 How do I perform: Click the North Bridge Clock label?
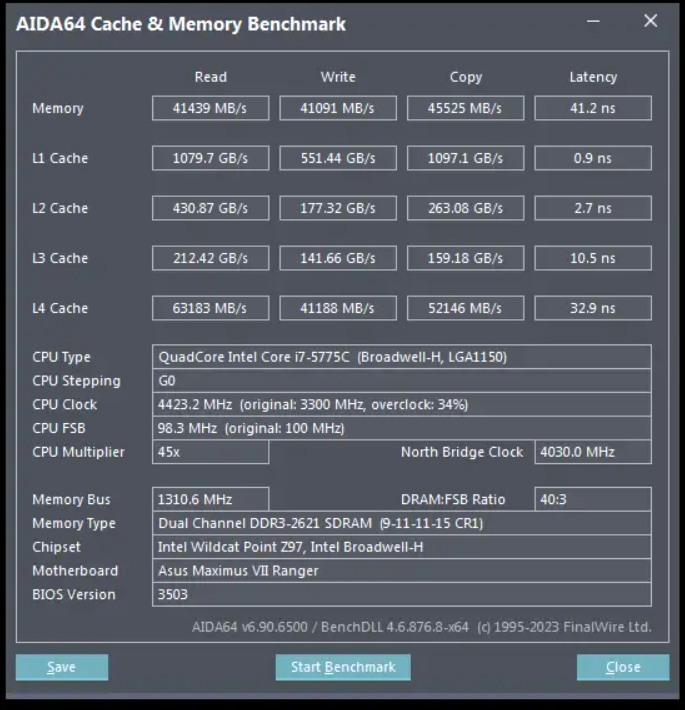pyautogui.click(x=462, y=452)
